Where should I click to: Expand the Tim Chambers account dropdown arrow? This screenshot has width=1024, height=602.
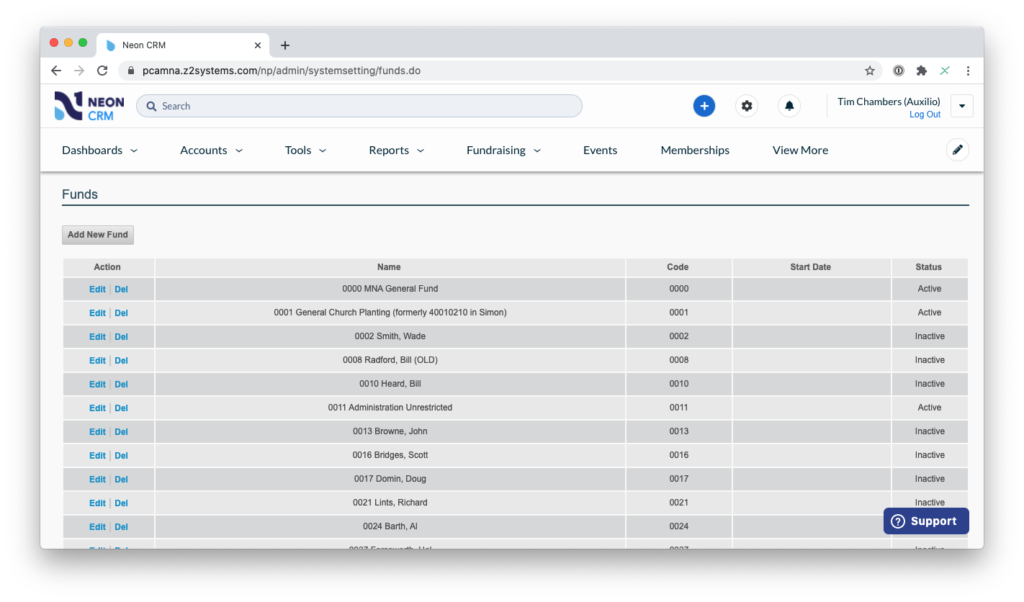(960, 105)
